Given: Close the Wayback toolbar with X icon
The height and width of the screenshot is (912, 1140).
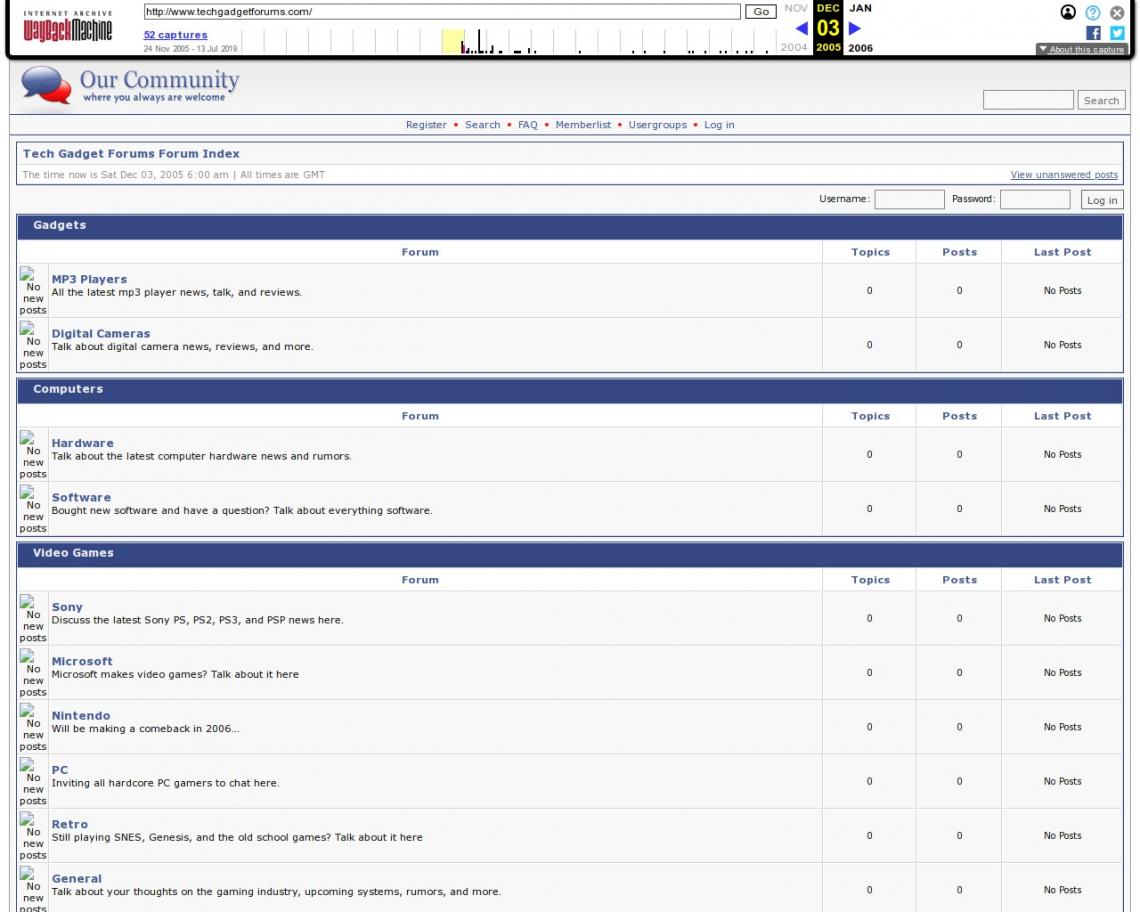Looking at the screenshot, I should (1117, 12).
